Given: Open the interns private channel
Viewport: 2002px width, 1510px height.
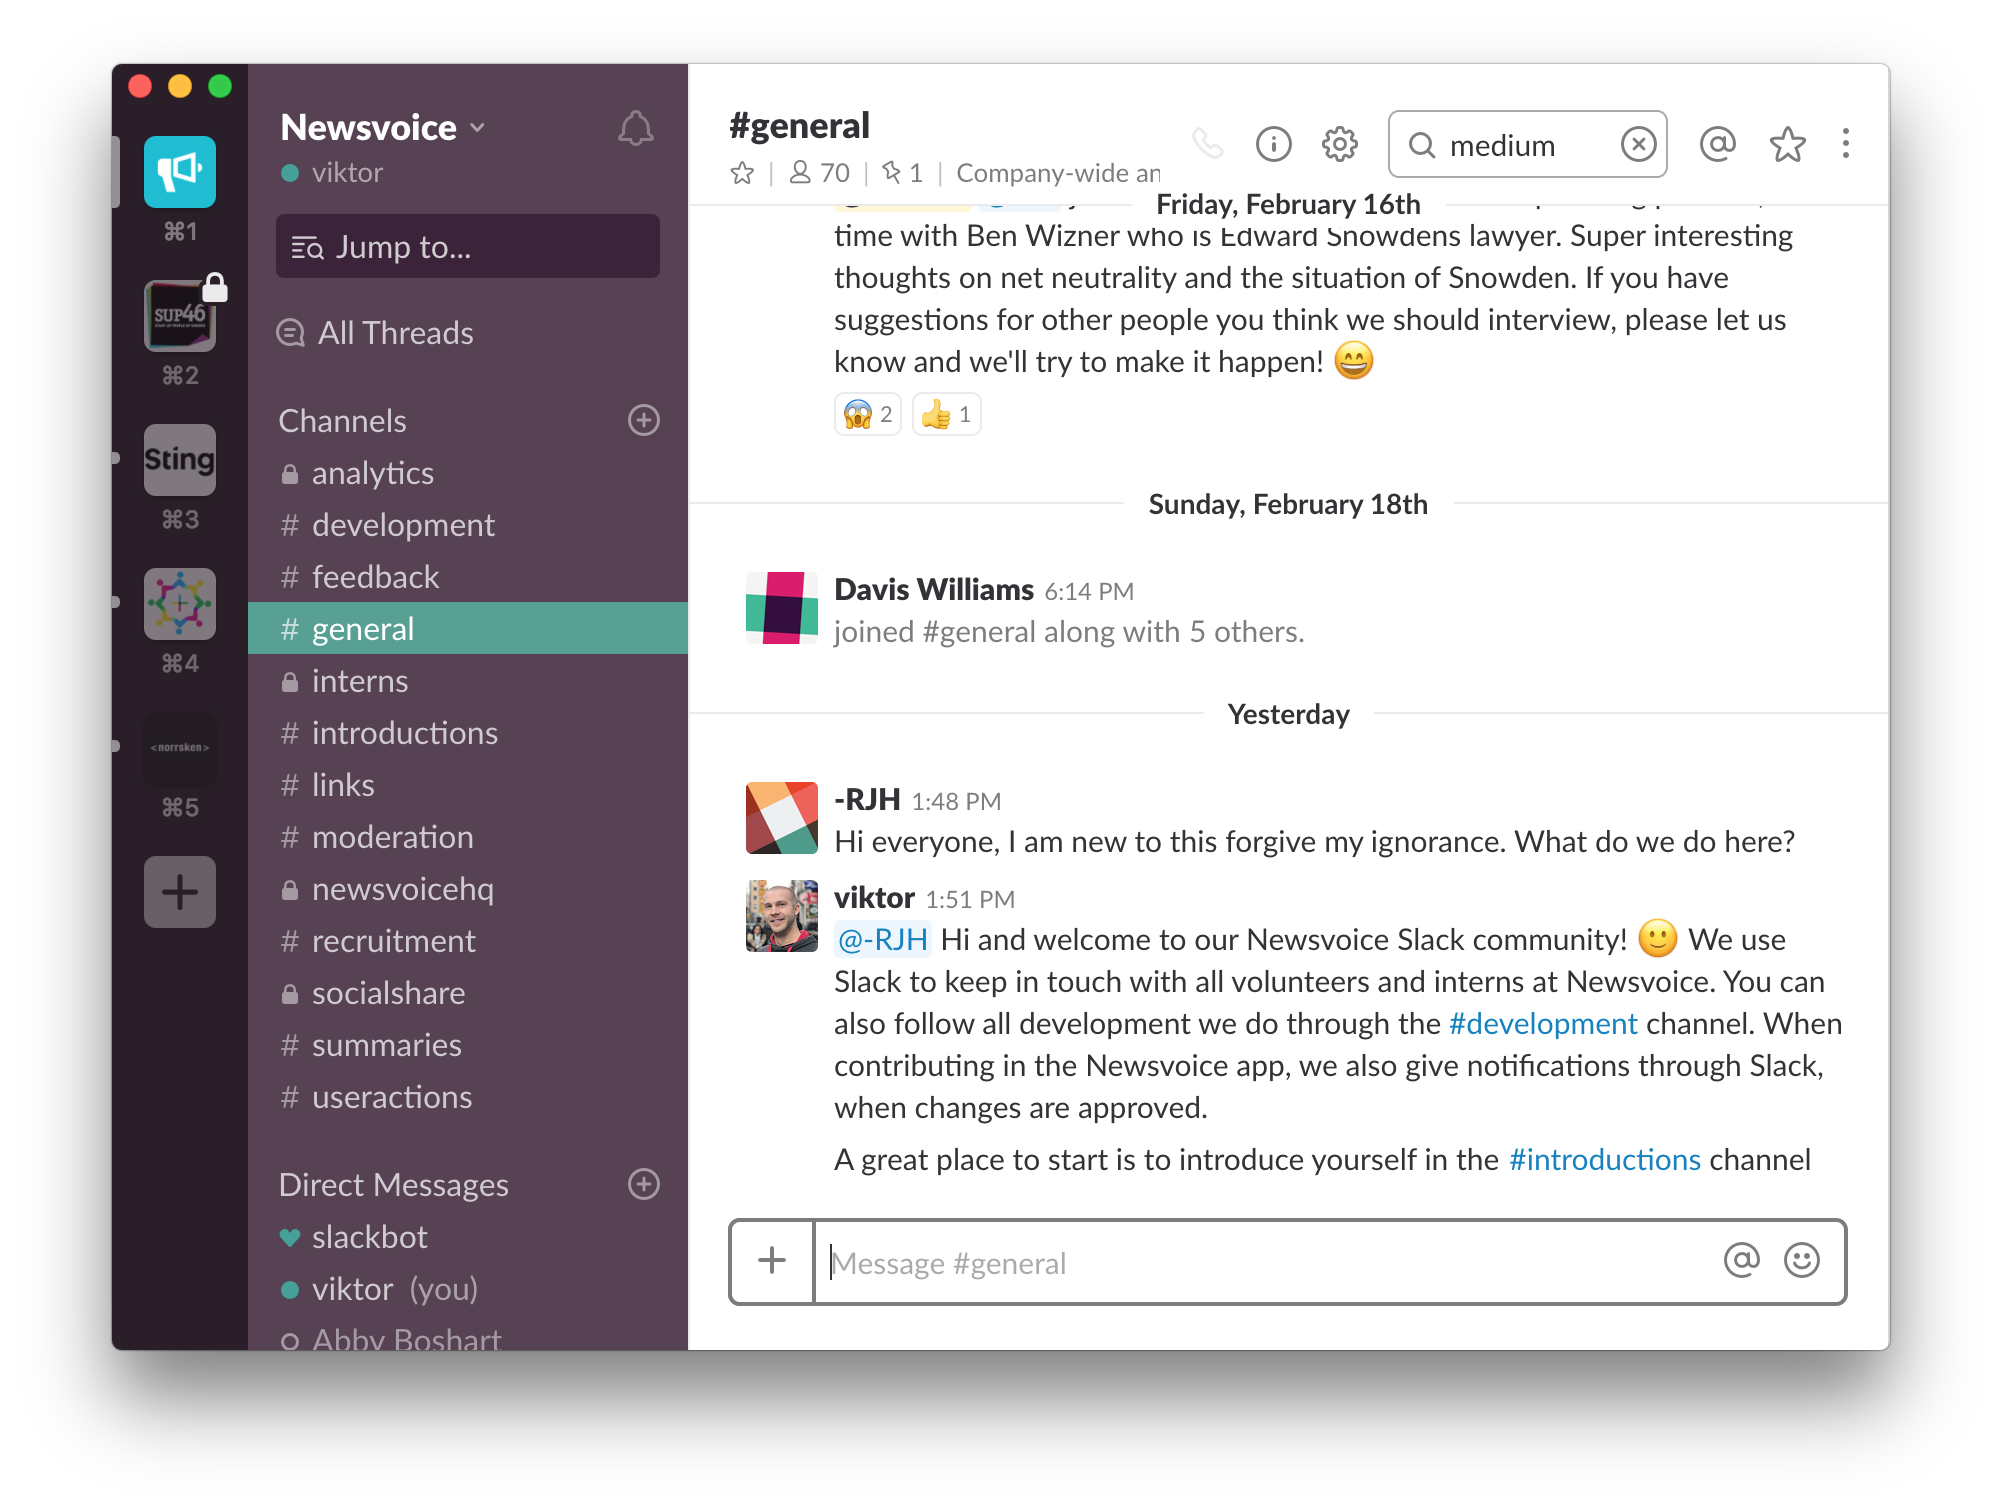Looking at the screenshot, I should (468, 681).
